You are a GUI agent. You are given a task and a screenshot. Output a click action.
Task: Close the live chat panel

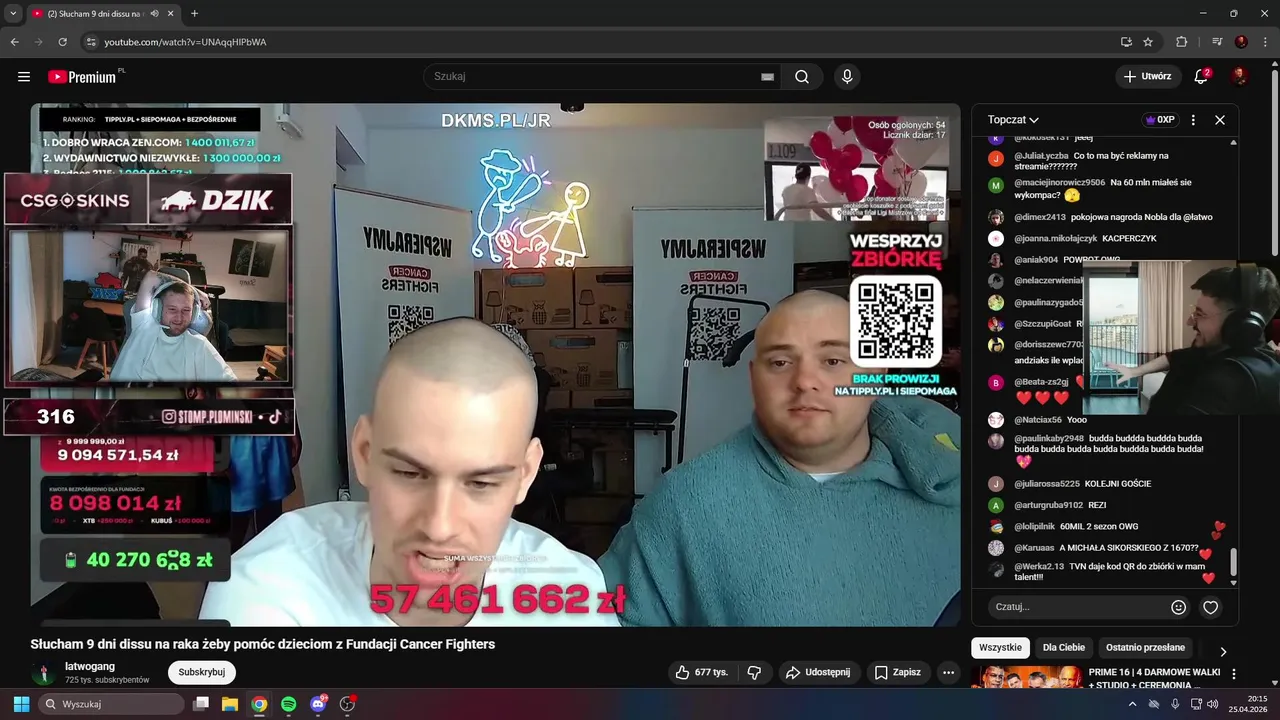tap(1220, 120)
